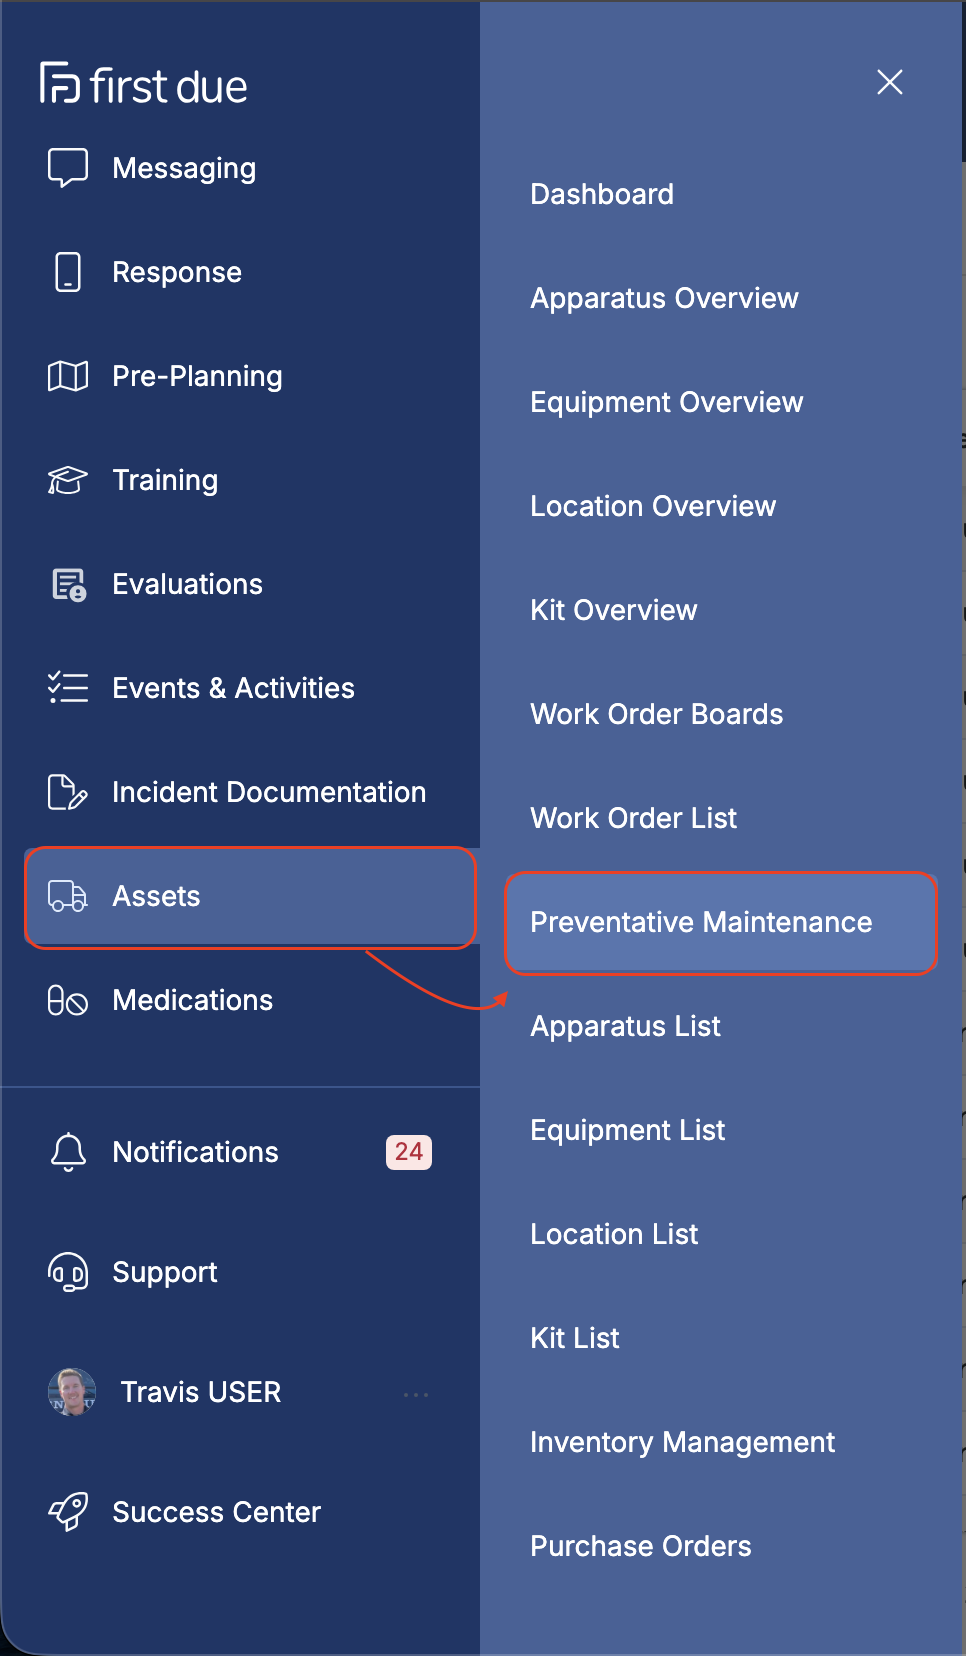This screenshot has width=966, height=1656.
Task: Open Support from the sidebar
Action: pos(165,1272)
